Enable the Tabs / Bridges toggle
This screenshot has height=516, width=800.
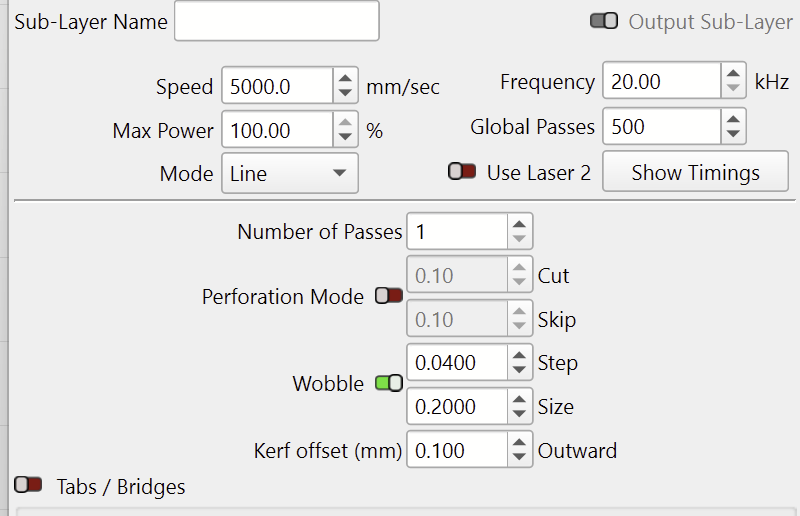(28, 486)
